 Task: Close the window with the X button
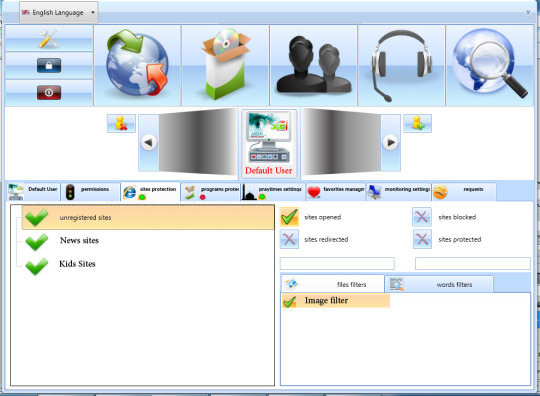tap(528, 12)
